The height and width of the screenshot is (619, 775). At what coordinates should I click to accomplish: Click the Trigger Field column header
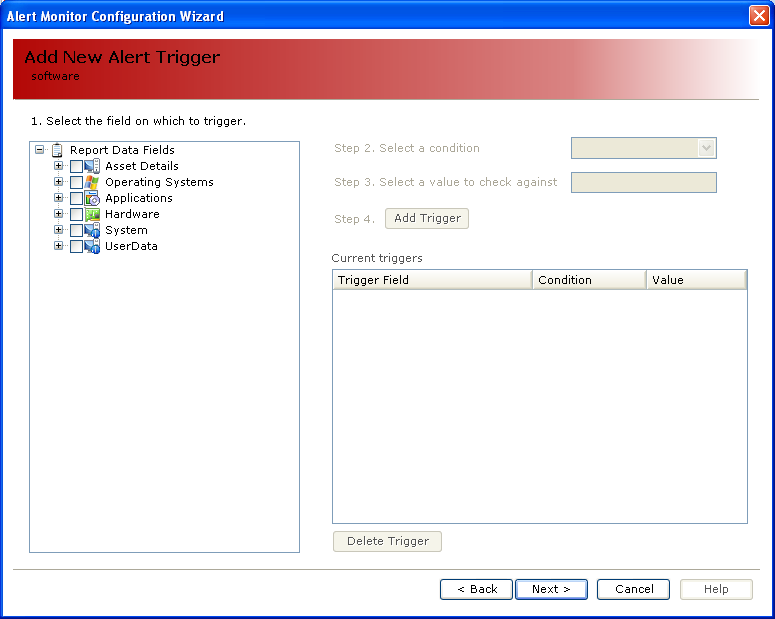[432, 280]
